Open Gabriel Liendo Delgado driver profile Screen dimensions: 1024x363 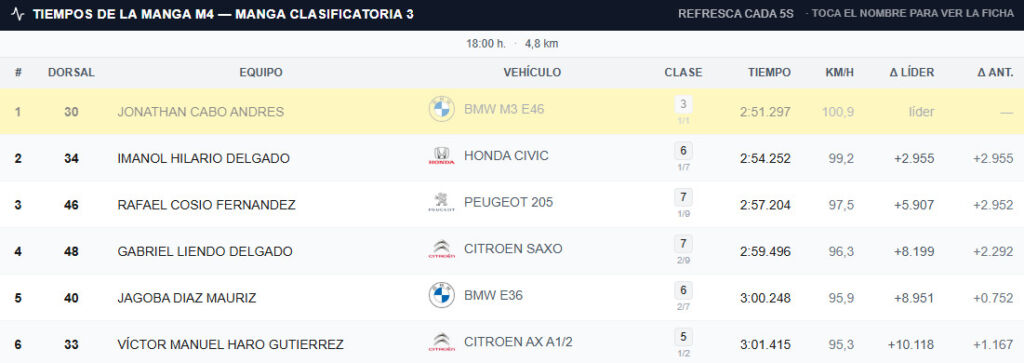204,251
